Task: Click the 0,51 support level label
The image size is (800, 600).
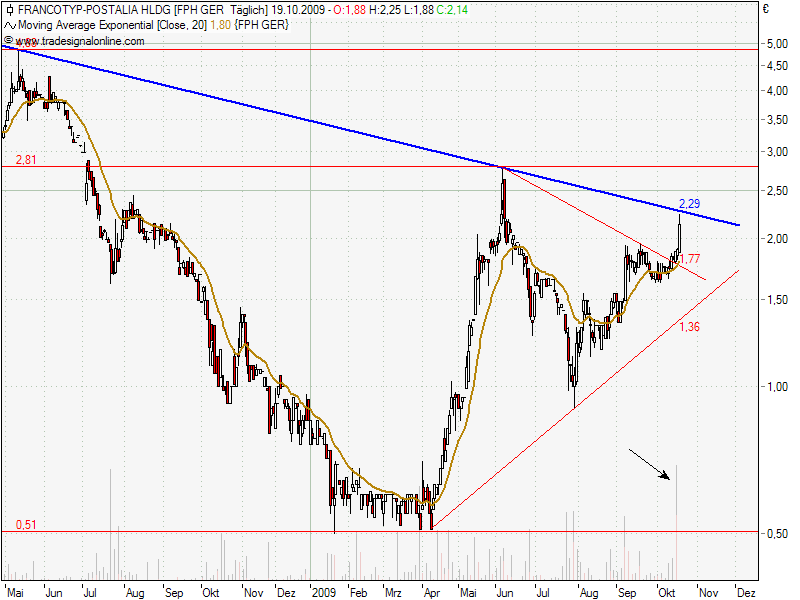Action: pyautogui.click(x=26, y=524)
